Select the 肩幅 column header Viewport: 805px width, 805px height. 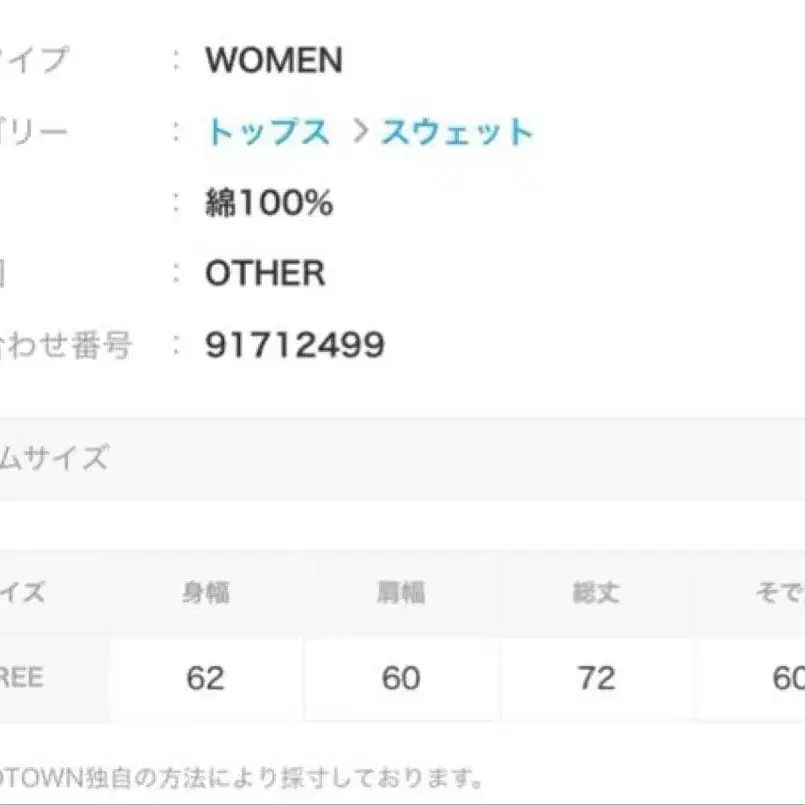[x=399, y=591]
